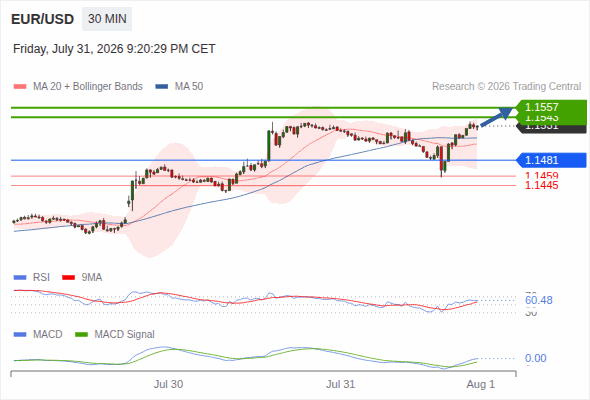The height and width of the screenshot is (400, 590).
Task: Click the 1.1445 red support label
Action: 541,185
